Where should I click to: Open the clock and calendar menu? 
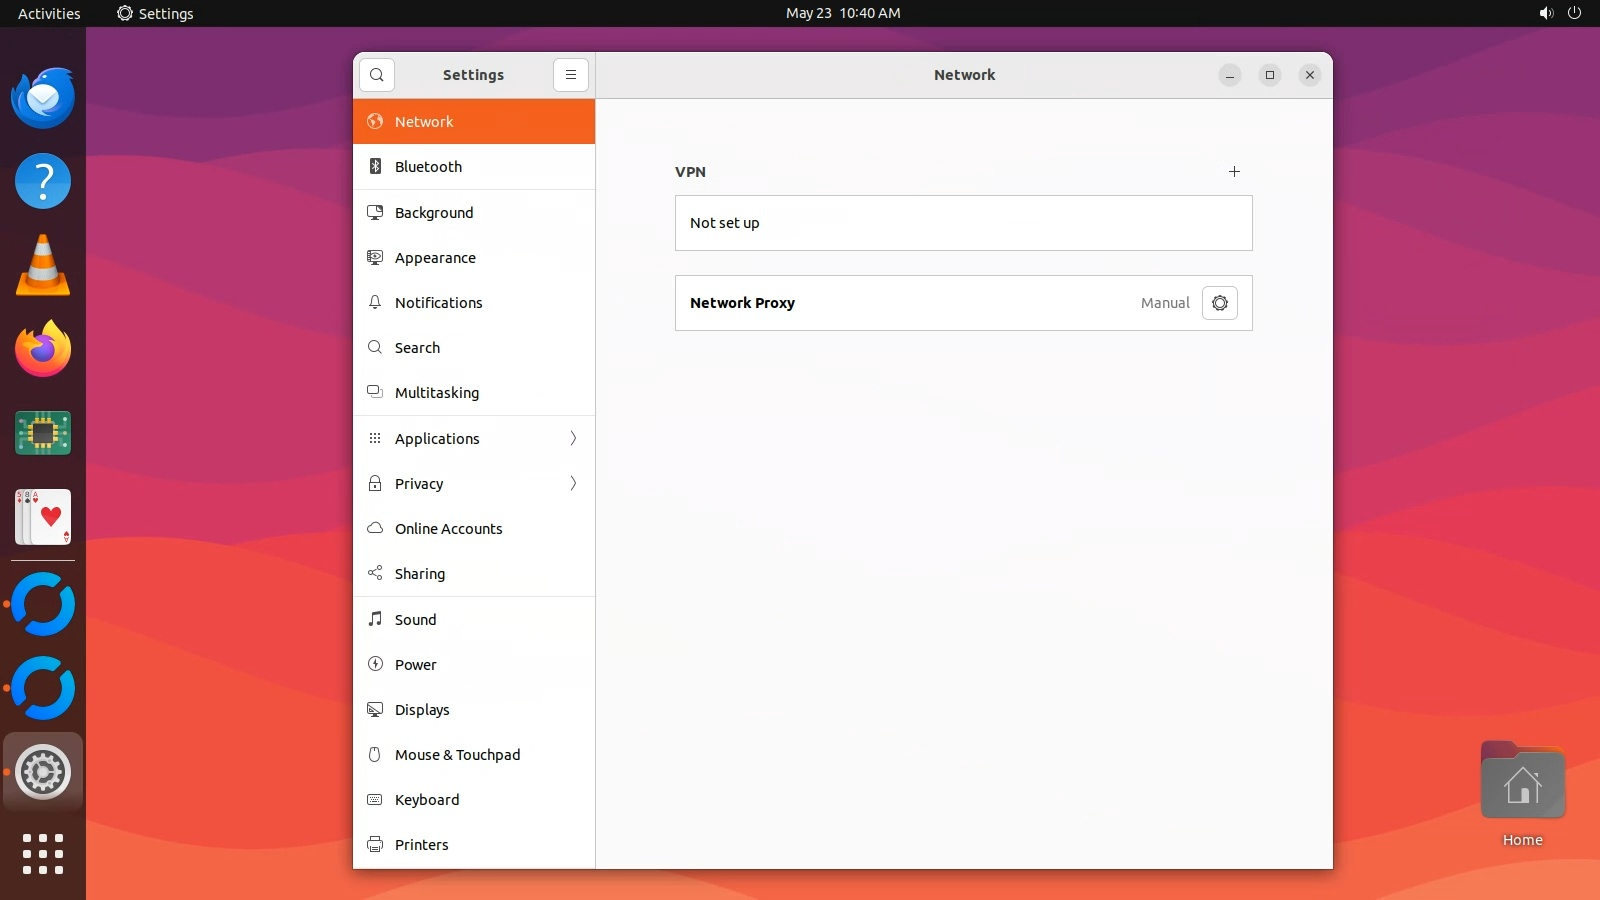pyautogui.click(x=842, y=13)
